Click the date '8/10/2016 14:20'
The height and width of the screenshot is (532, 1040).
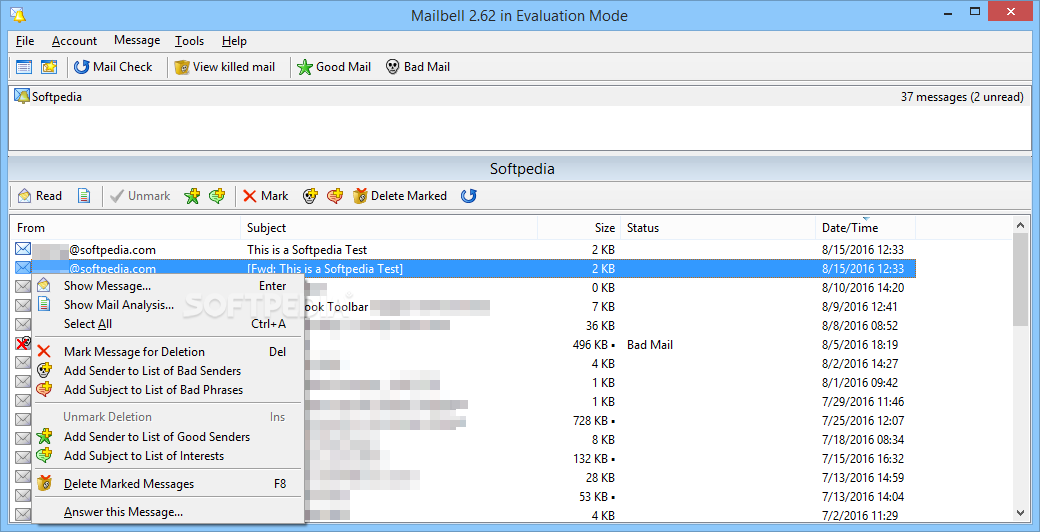point(863,288)
